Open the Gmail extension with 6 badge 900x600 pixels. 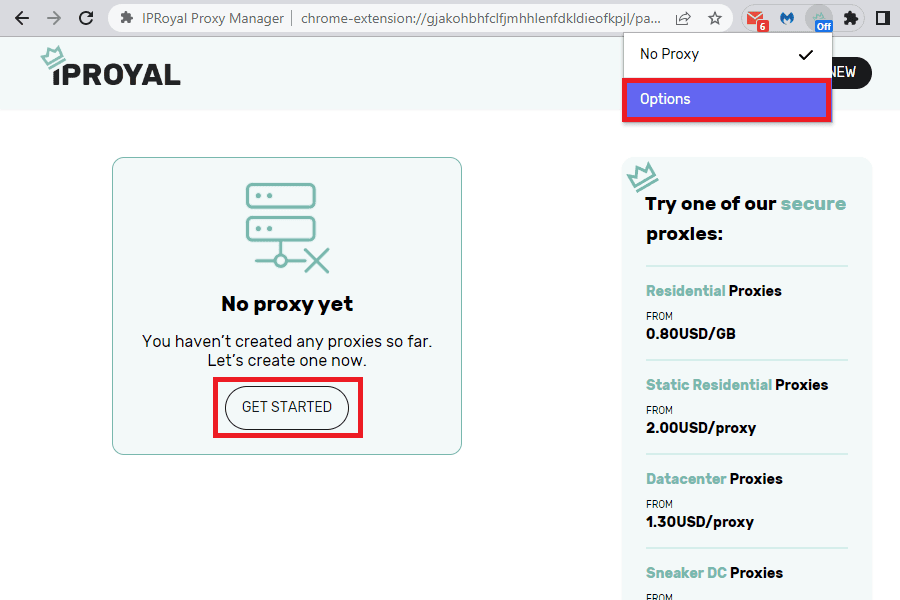pos(757,20)
